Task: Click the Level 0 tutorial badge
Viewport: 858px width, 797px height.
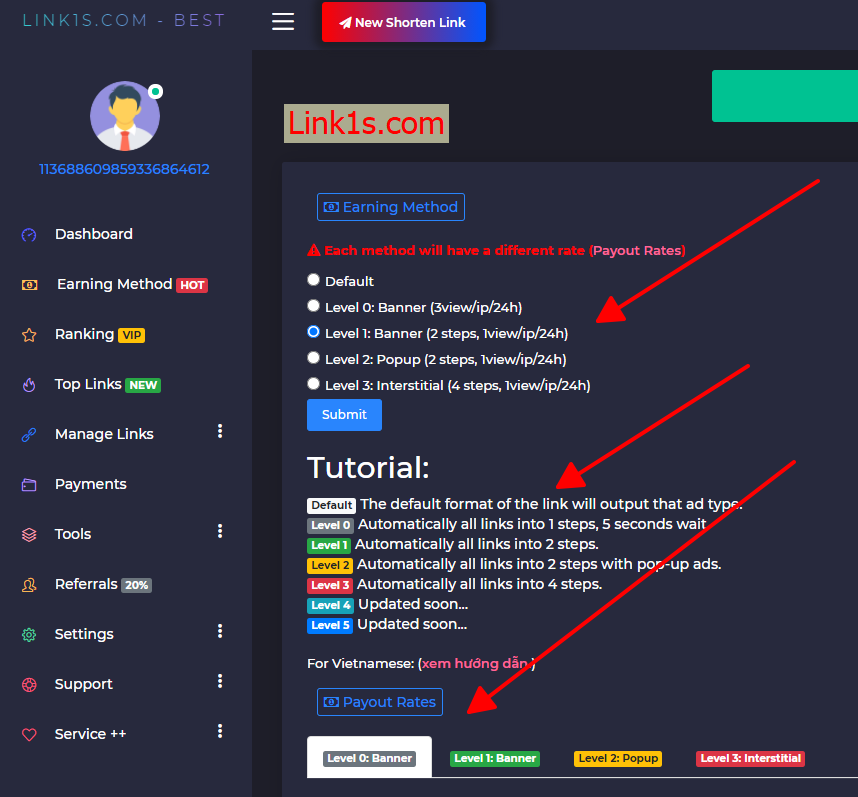Action: click(x=330, y=525)
